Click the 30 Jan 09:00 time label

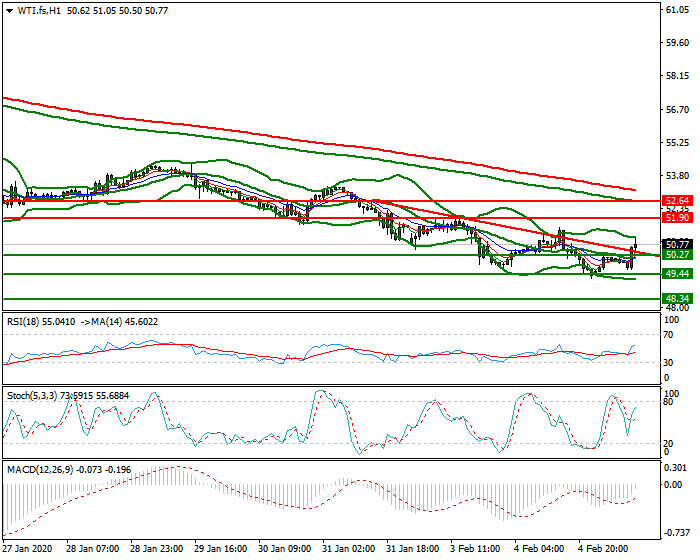click(x=284, y=549)
